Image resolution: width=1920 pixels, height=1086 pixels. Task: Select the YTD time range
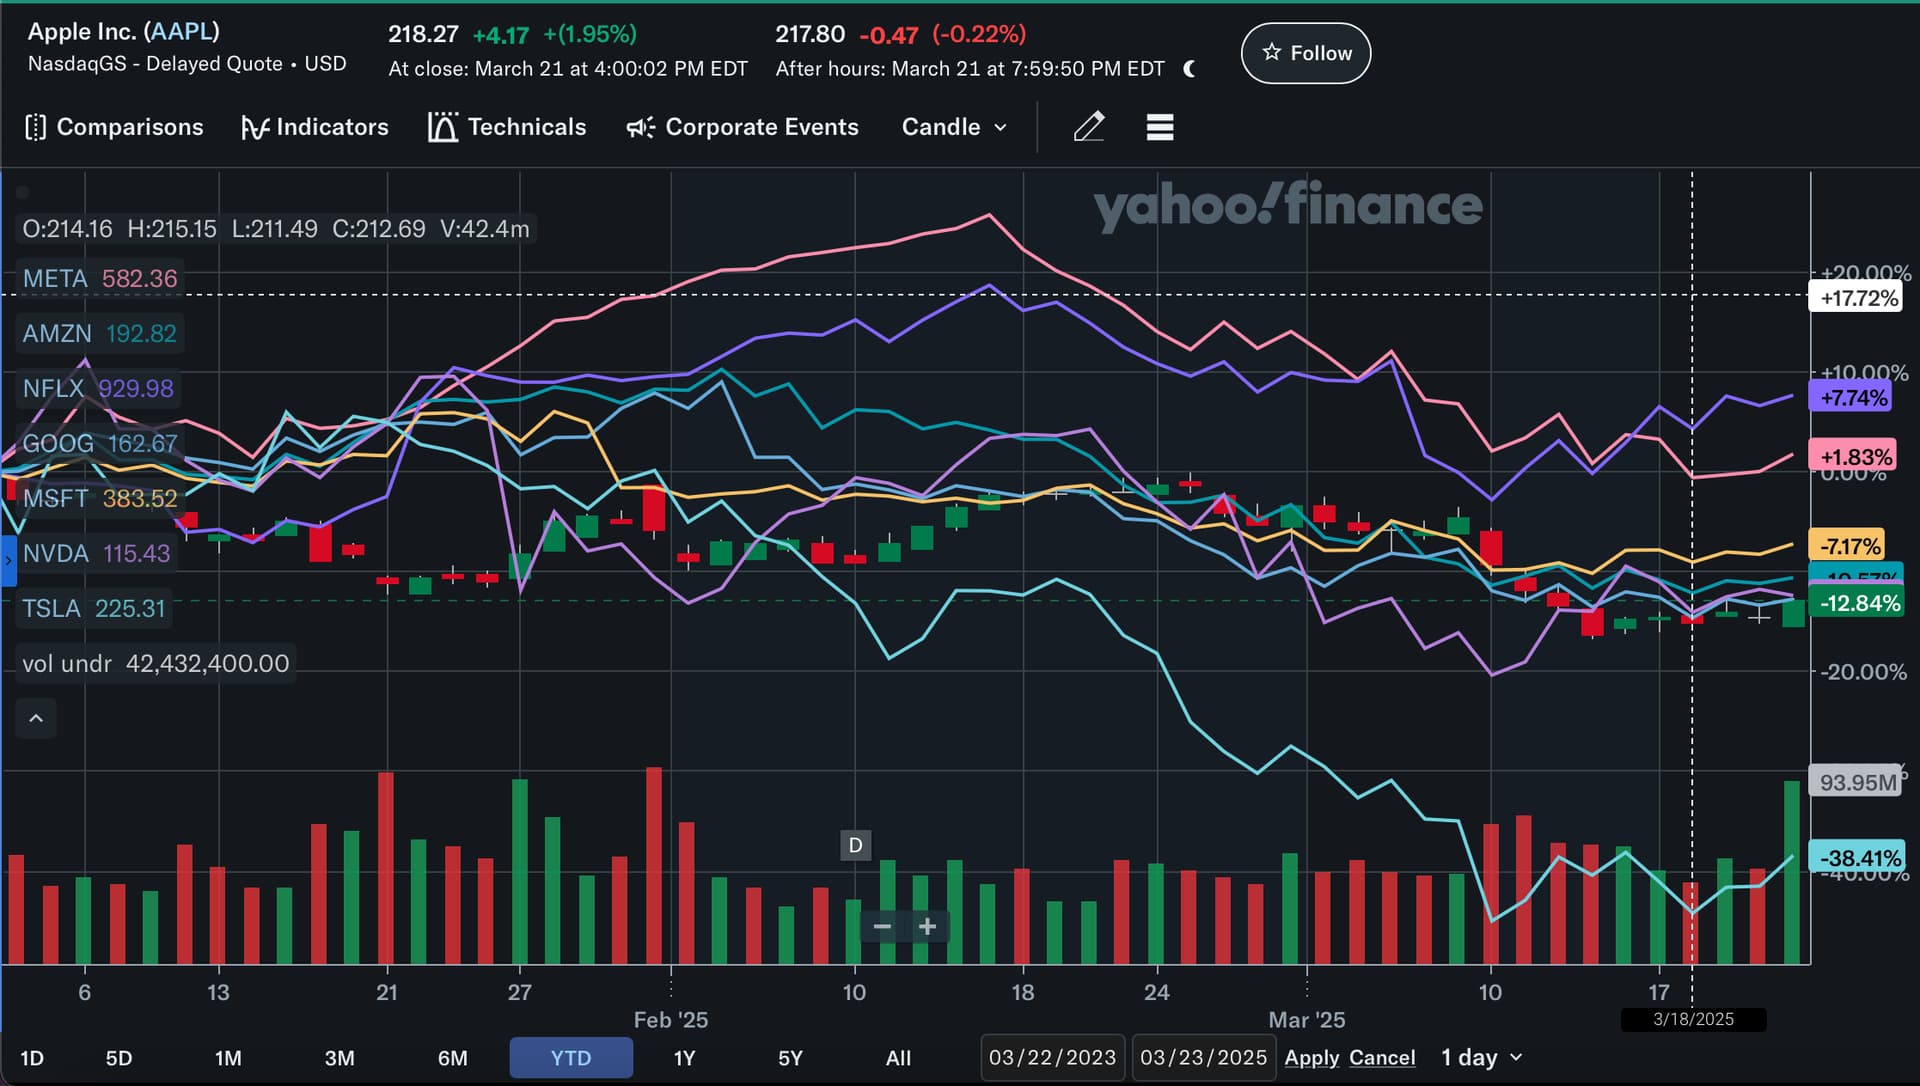pos(571,1058)
